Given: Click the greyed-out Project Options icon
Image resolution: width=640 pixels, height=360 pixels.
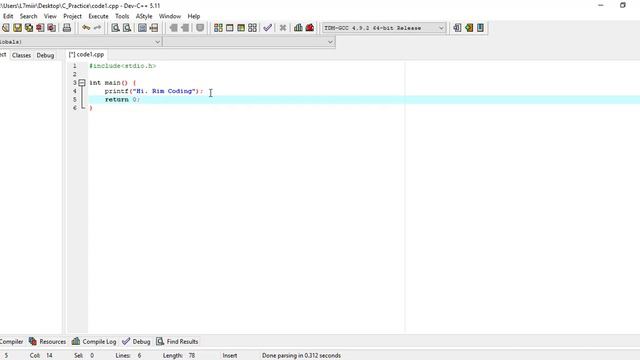Looking at the screenshot, I should [200, 28].
